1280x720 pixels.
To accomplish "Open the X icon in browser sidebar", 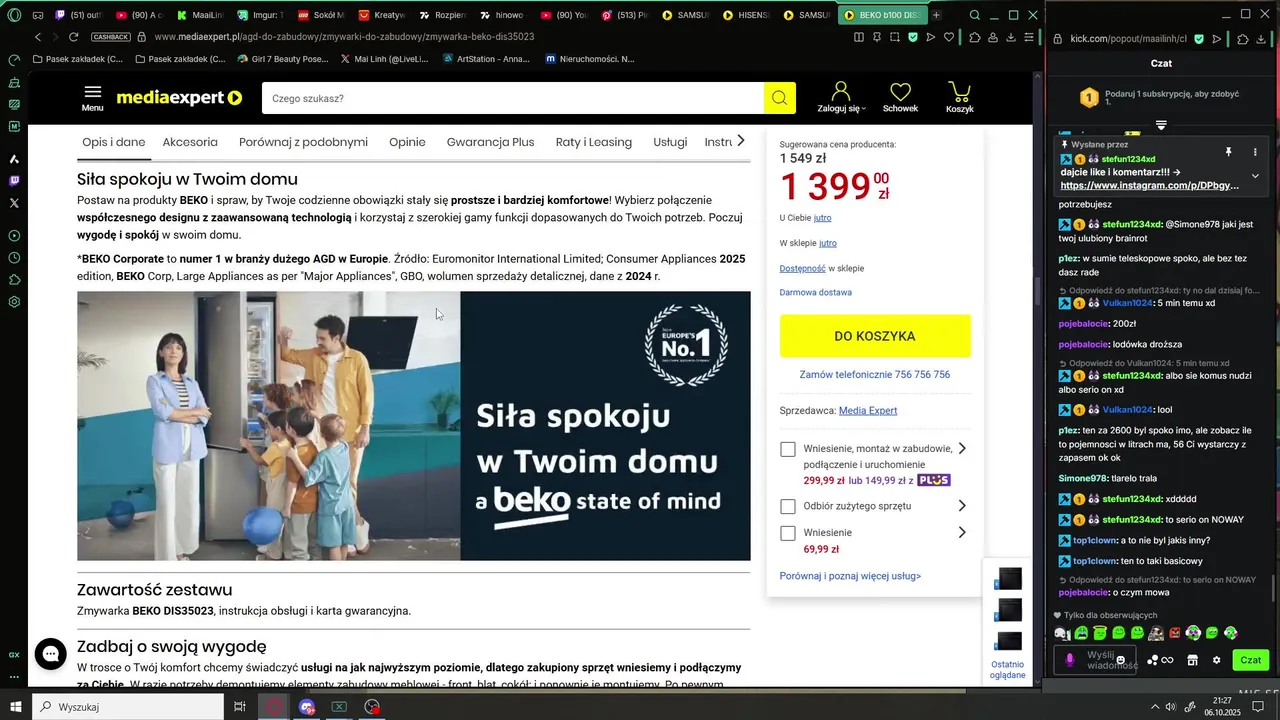I will tap(14, 203).
